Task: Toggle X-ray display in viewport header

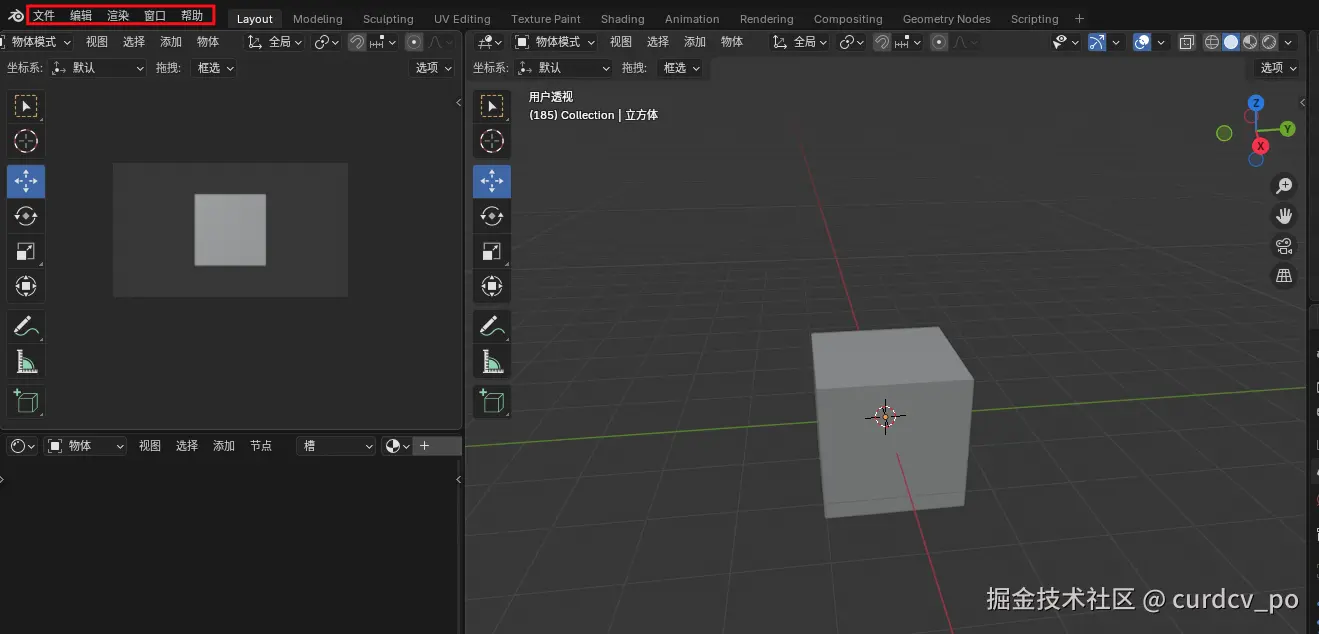Action: point(1186,42)
